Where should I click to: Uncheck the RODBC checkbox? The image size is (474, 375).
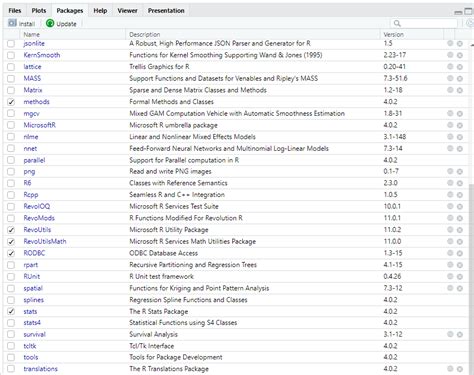pos(11,253)
